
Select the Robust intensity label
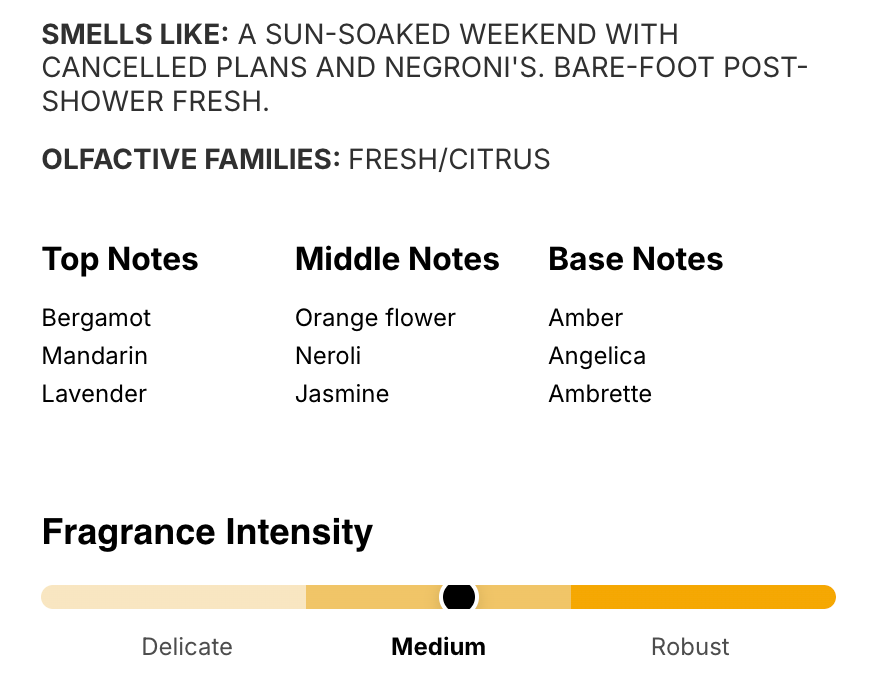pos(690,647)
